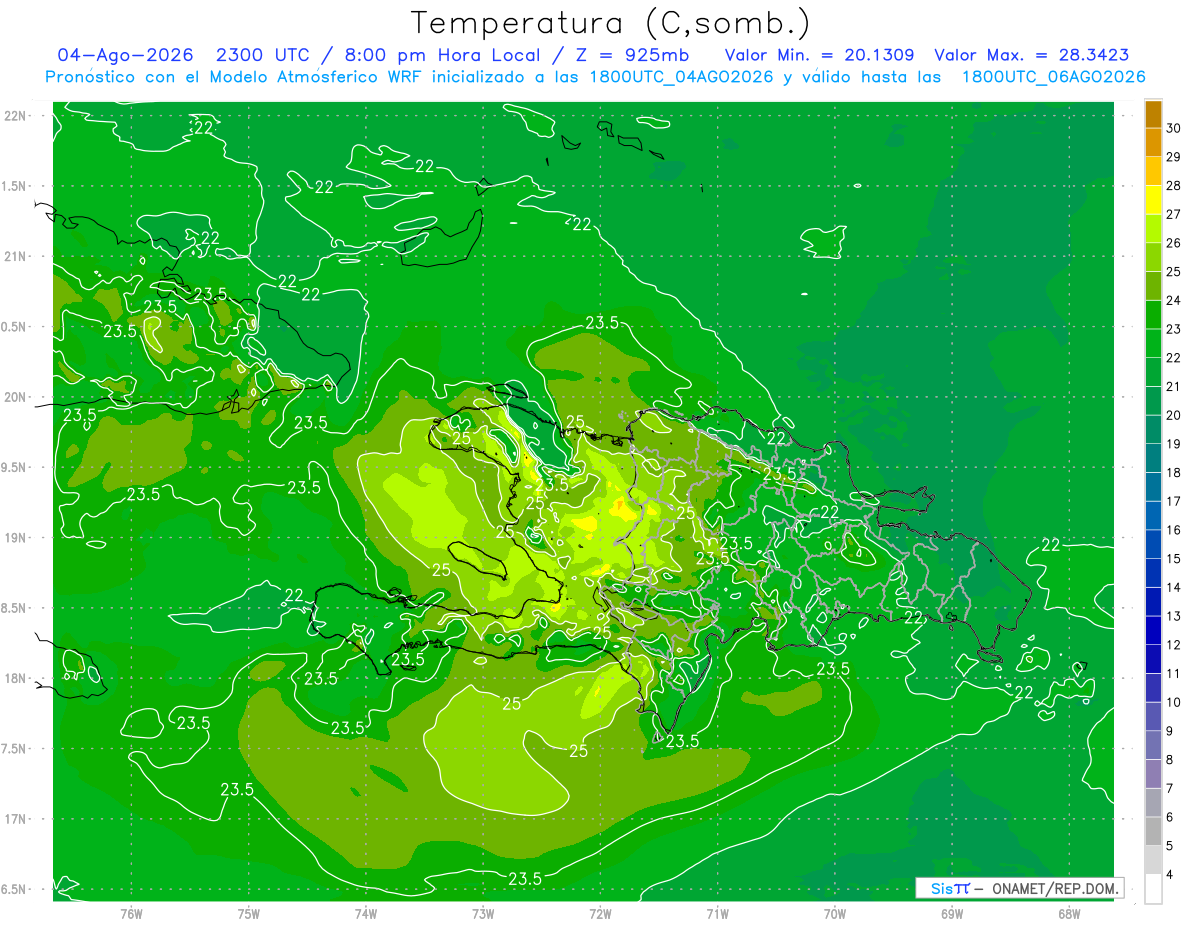Click the '74W' longitude axis label
Screen dimensions: 1200x927
[x=366, y=913]
